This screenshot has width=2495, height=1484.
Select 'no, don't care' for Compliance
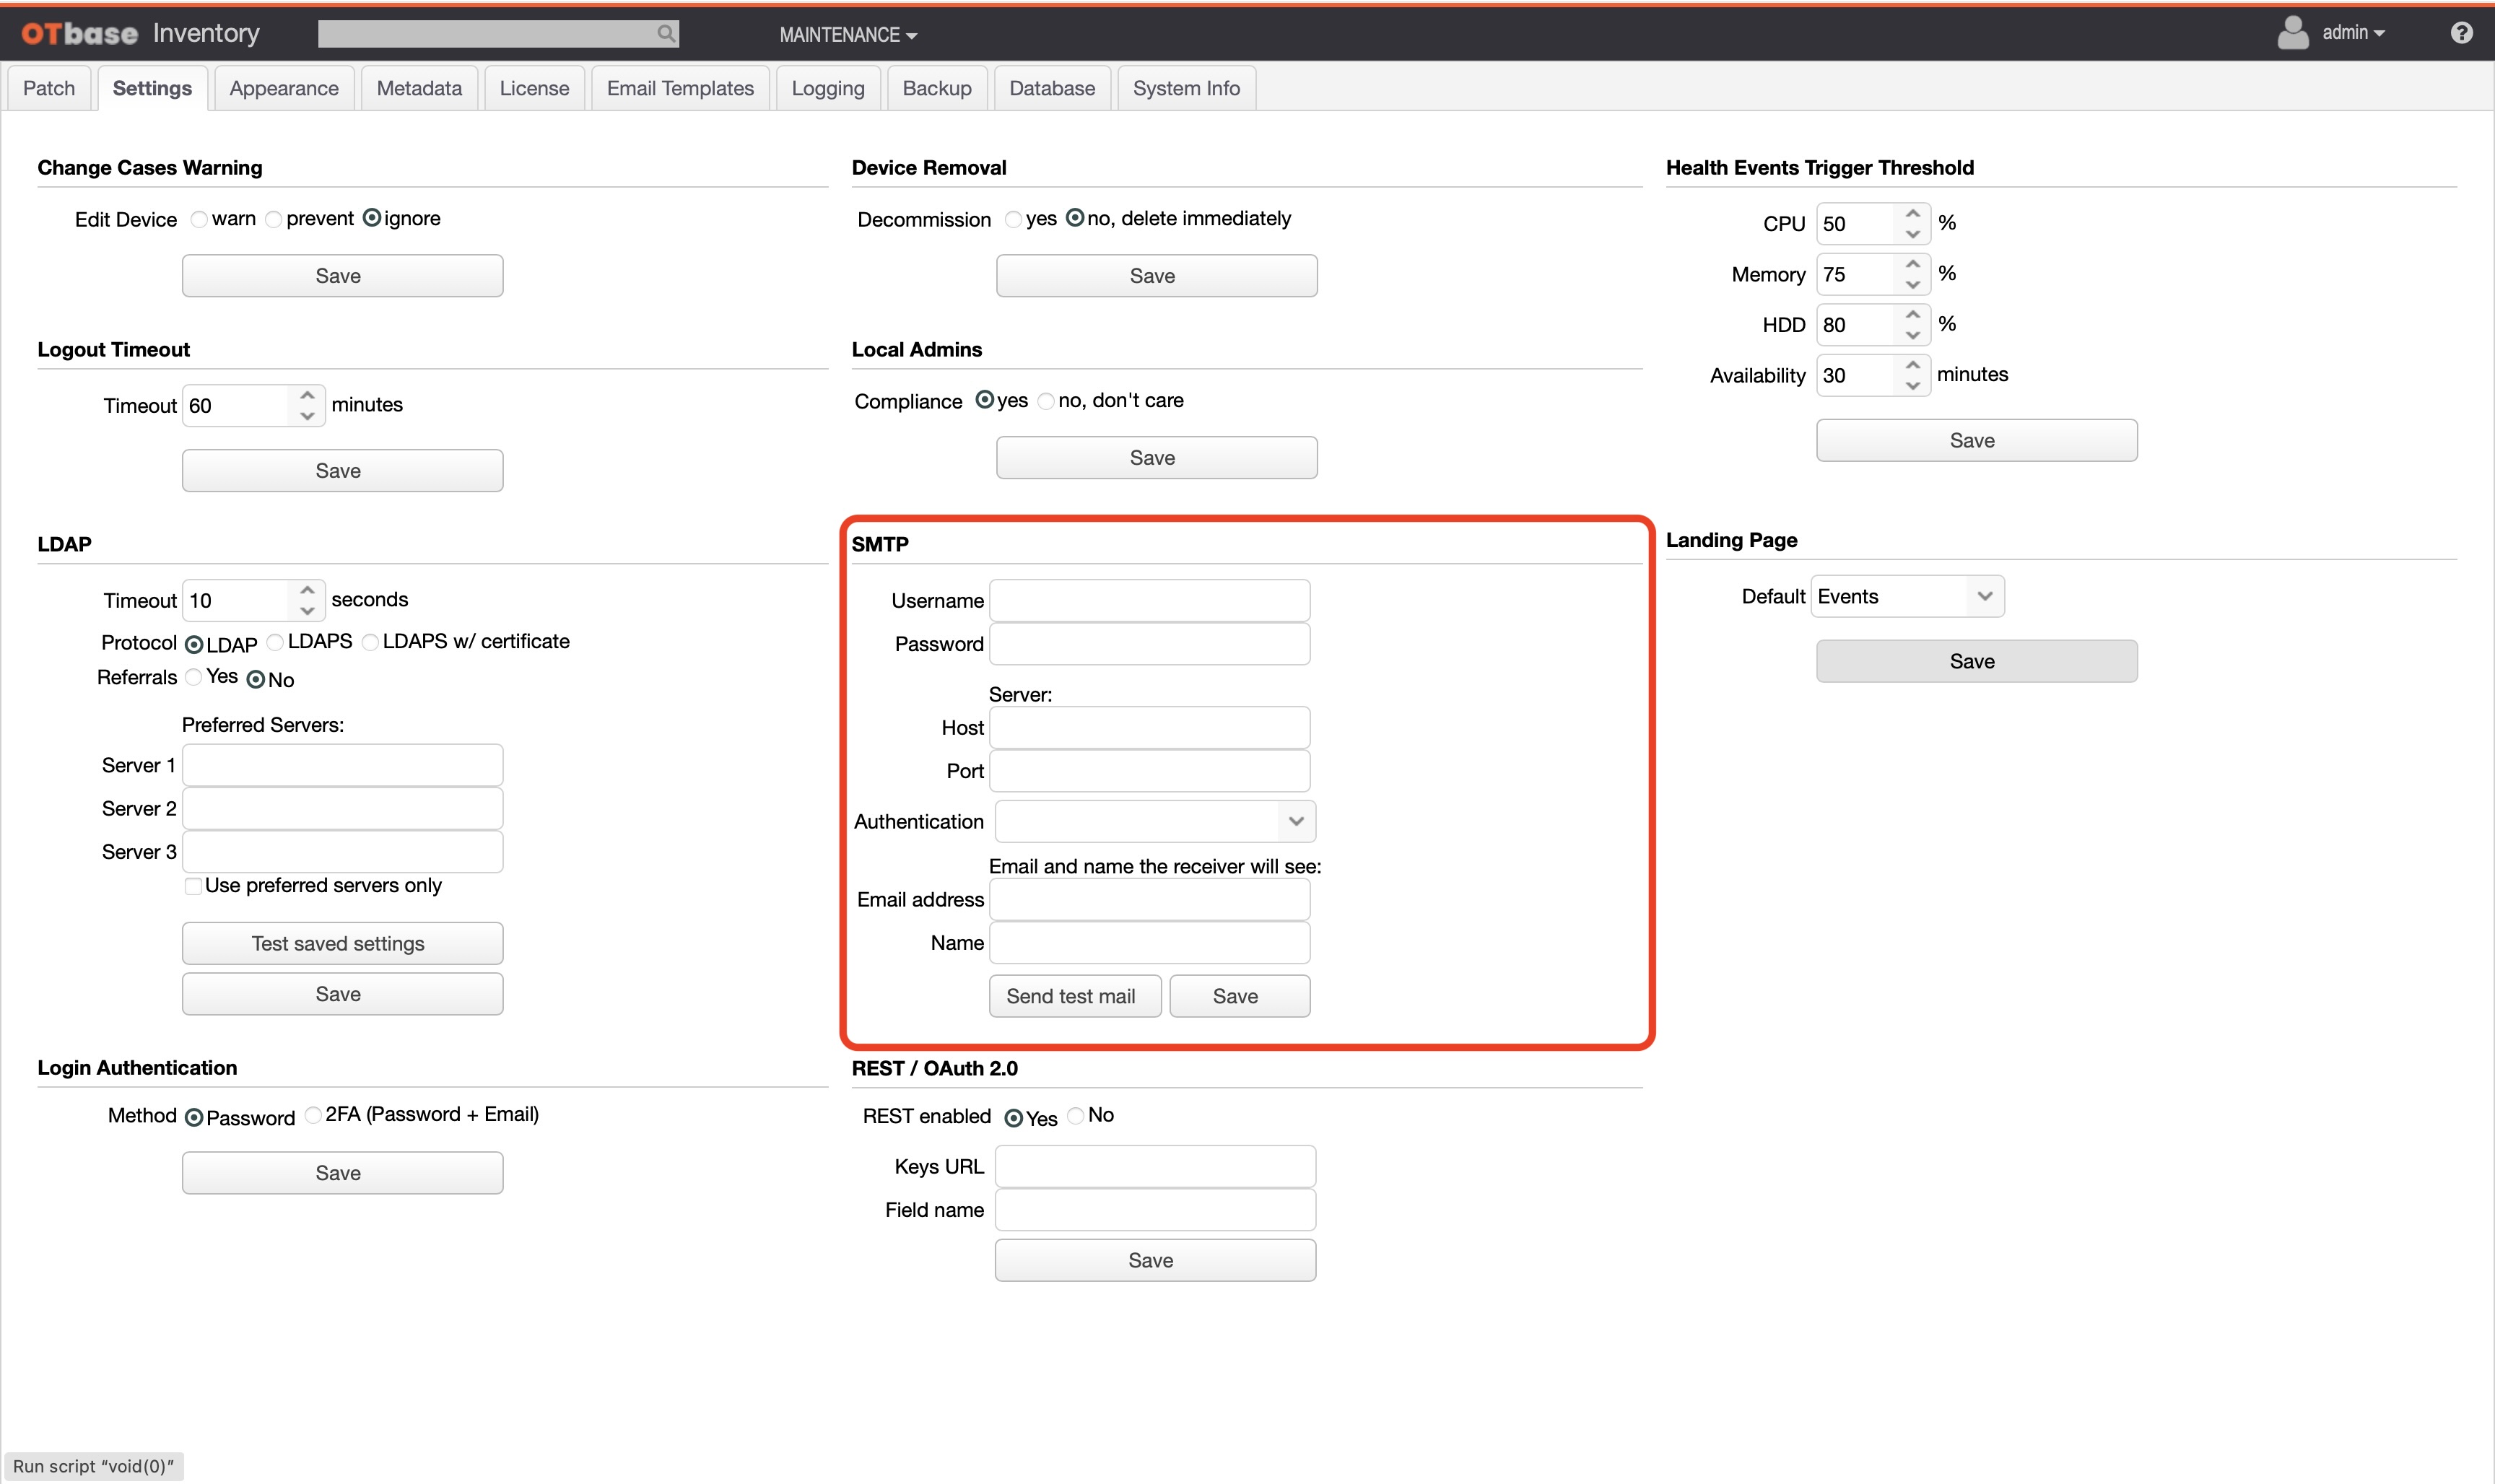click(1046, 401)
